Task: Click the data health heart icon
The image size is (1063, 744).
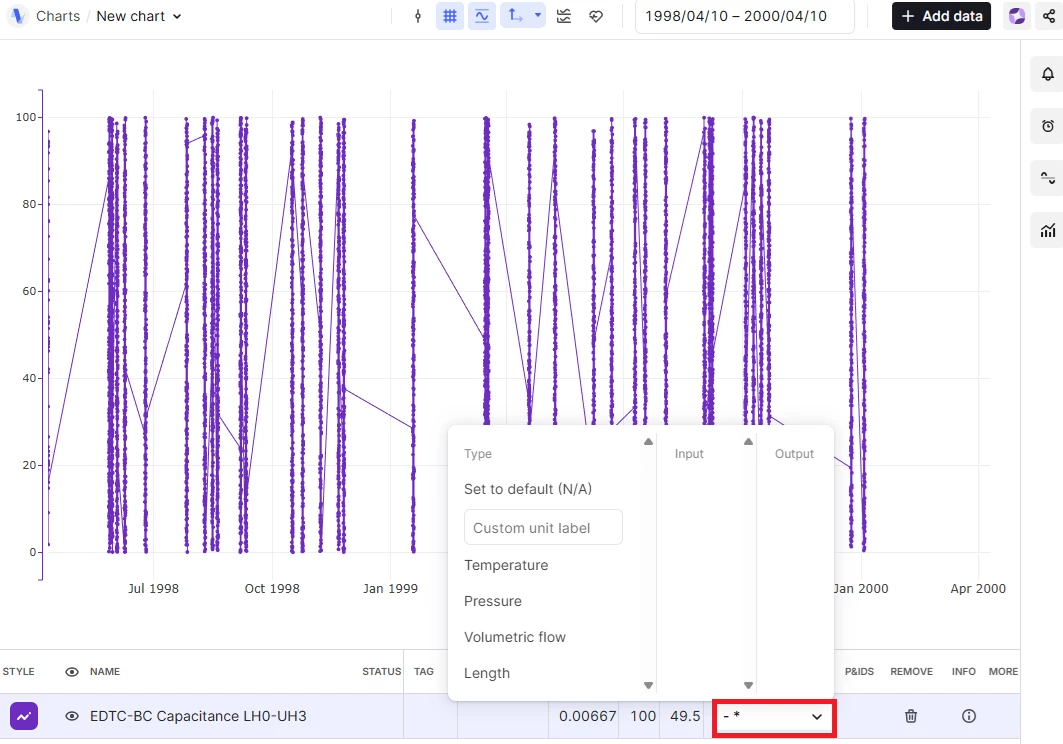Action: 596,16
